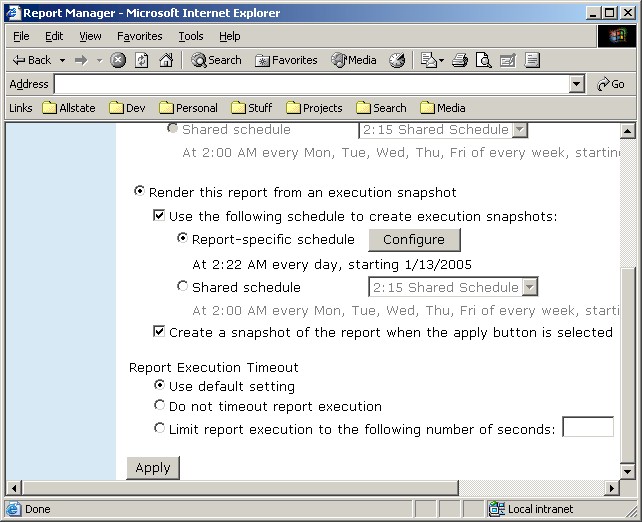The image size is (642, 522).
Task: Click the Print Preview toolbar icon
Action: 484,60
